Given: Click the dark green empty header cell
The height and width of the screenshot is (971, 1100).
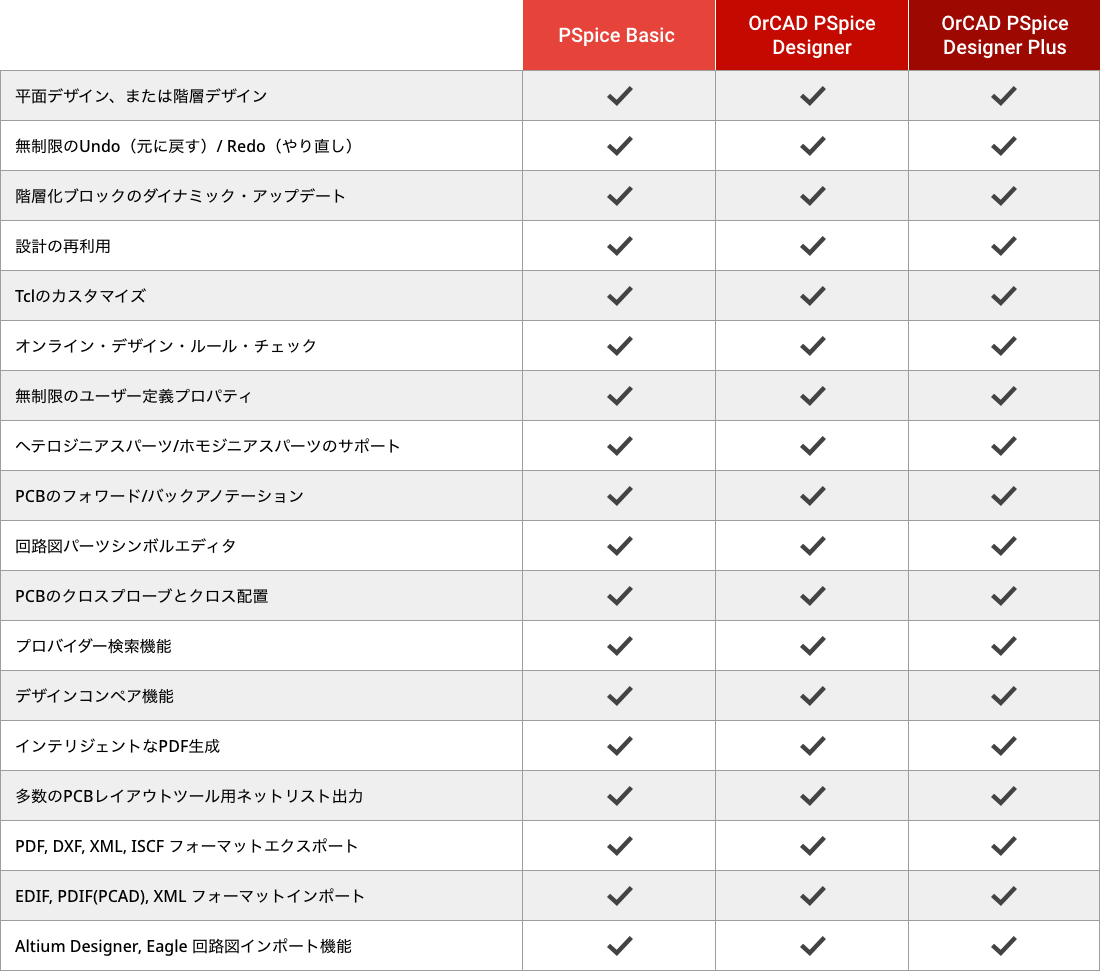Looking at the screenshot, I should tap(261, 35).
